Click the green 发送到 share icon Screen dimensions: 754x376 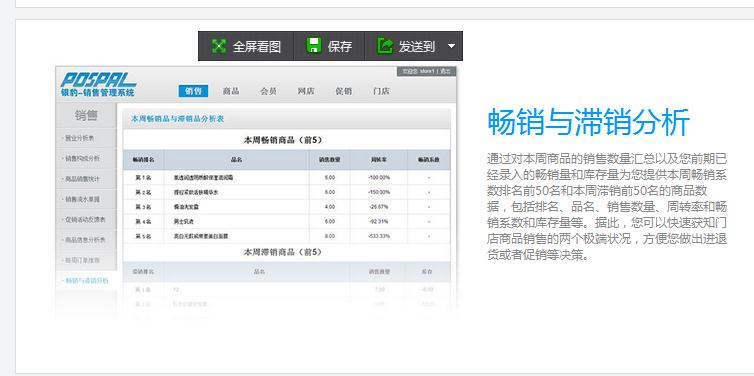(x=385, y=46)
